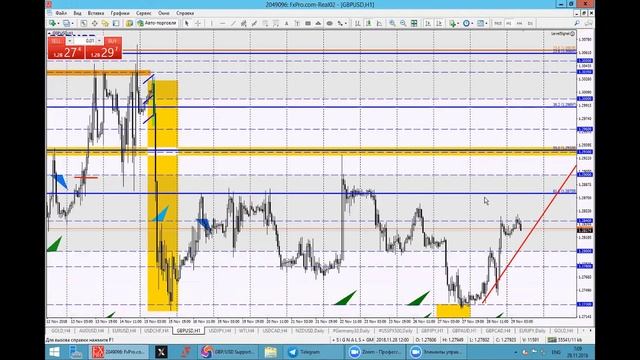
Task: Decrease volume with left dropdown arrow
Action: [x=69, y=41]
